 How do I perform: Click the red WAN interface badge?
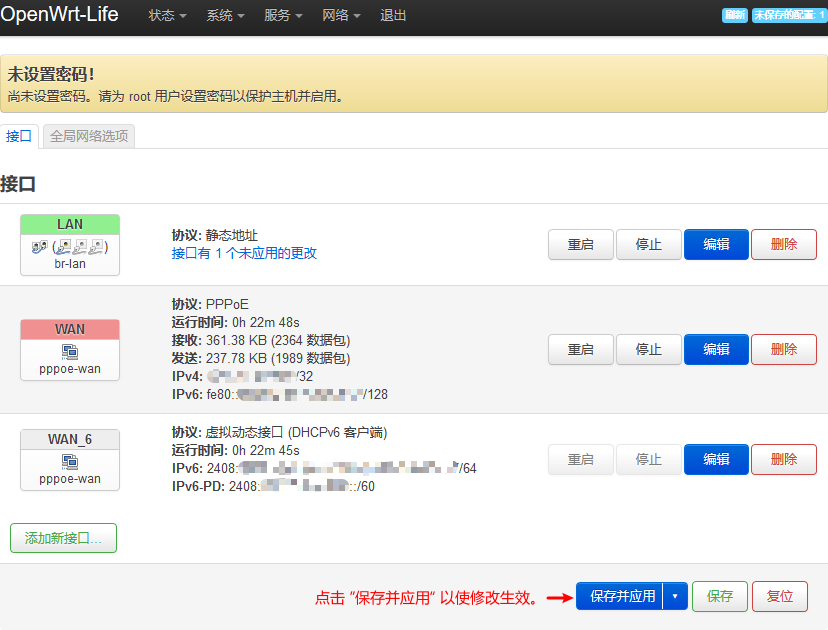70,329
